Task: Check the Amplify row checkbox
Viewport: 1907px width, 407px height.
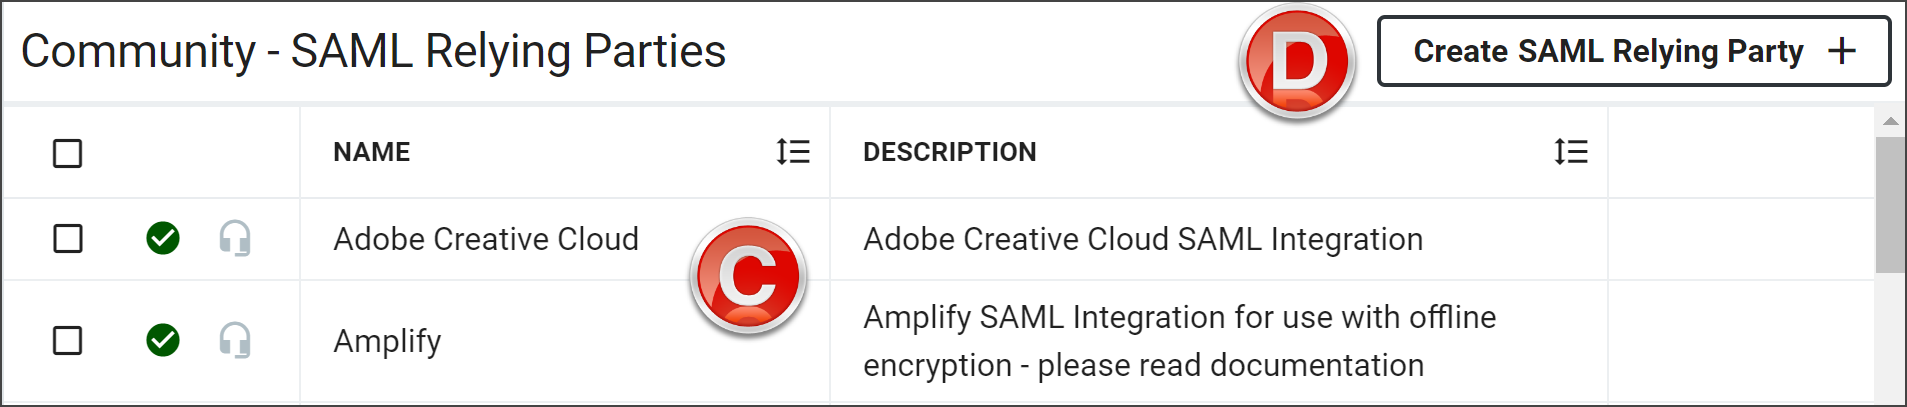Action: 68,340
